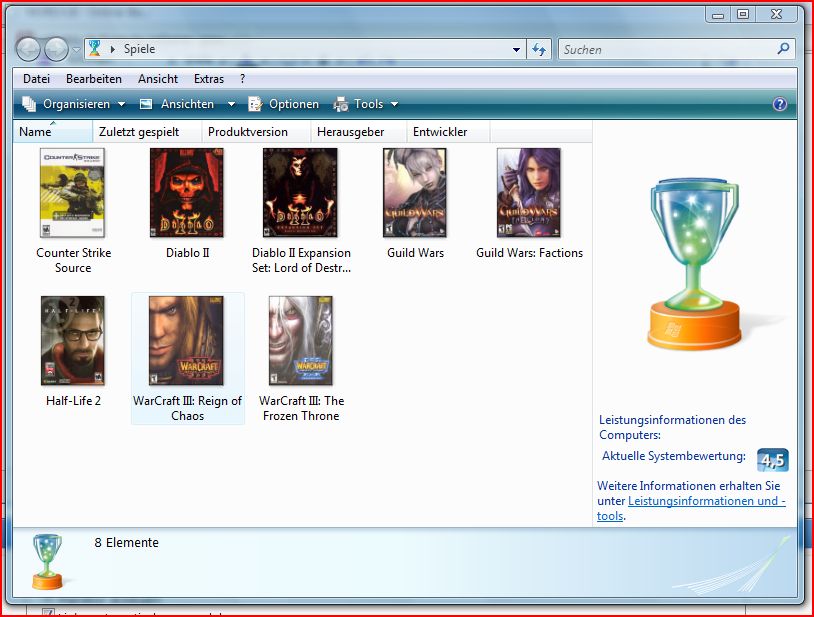The image size is (814, 617).
Task: Sort by the Name column header
Action: 53,132
